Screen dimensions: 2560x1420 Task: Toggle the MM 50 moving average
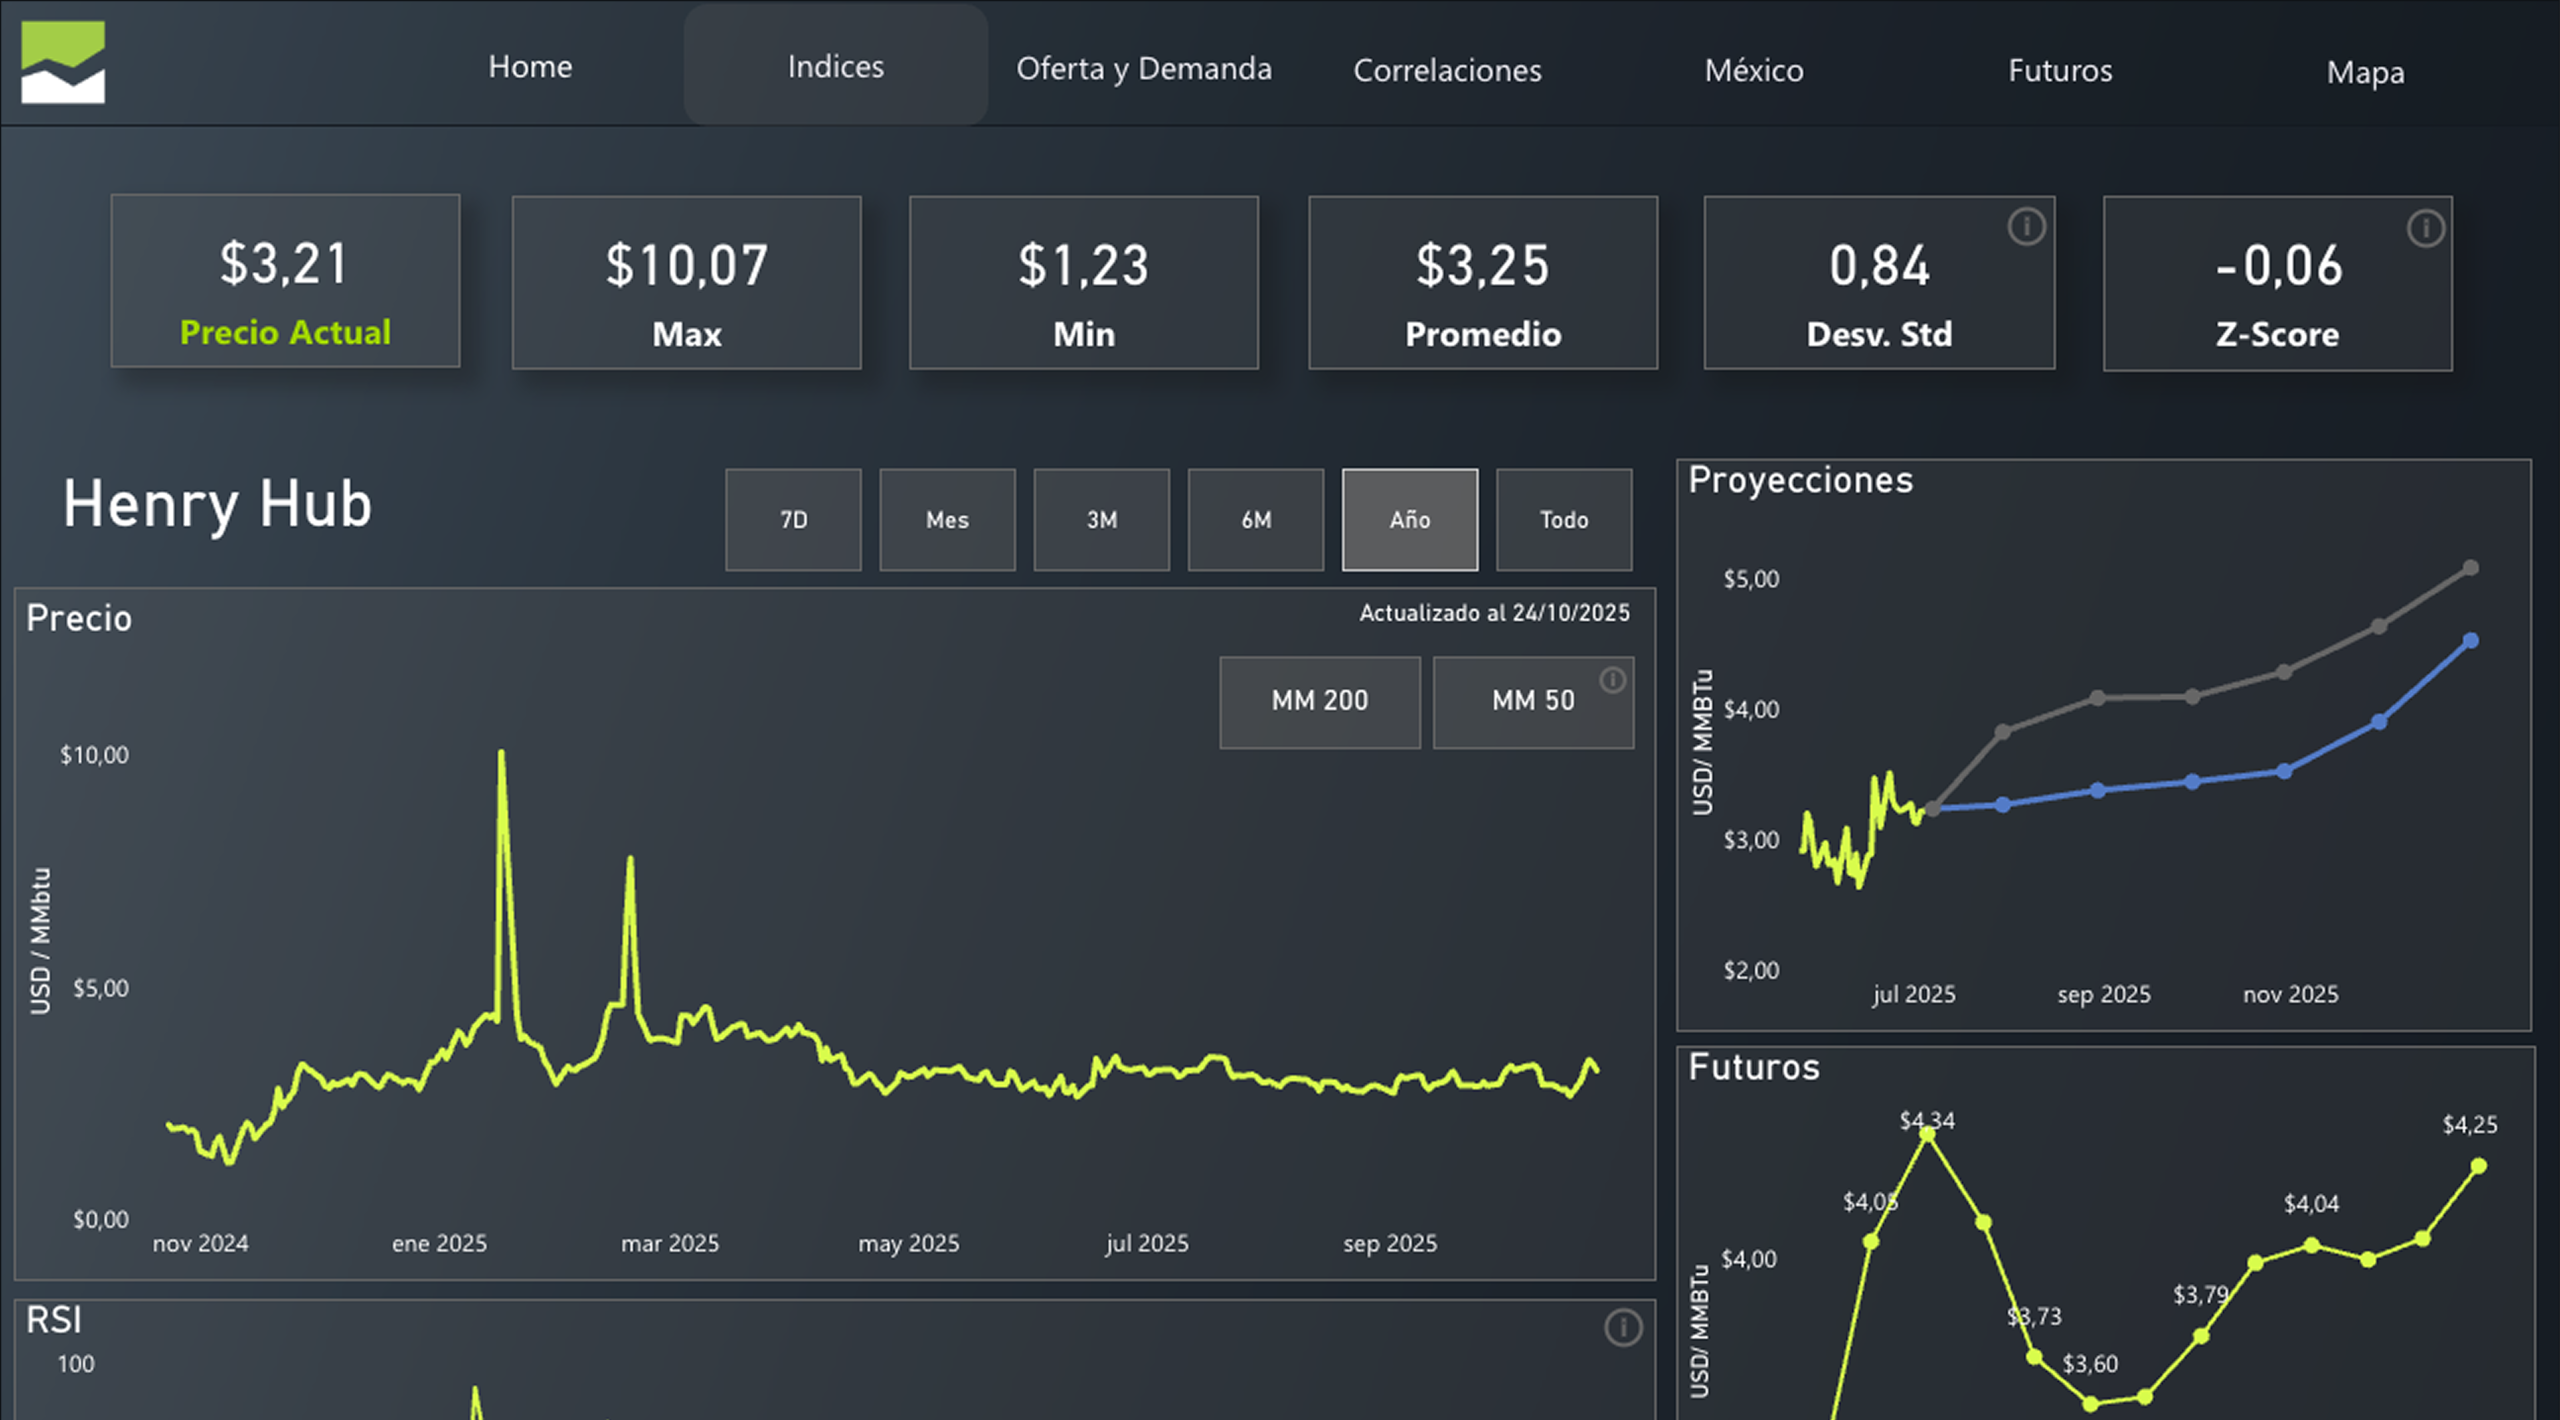(x=1532, y=702)
